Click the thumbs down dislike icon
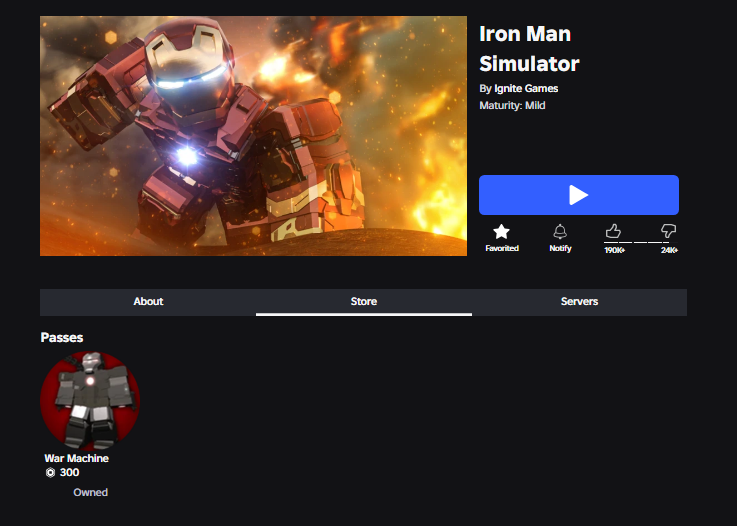This screenshot has height=526, width=737. tap(668, 230)
